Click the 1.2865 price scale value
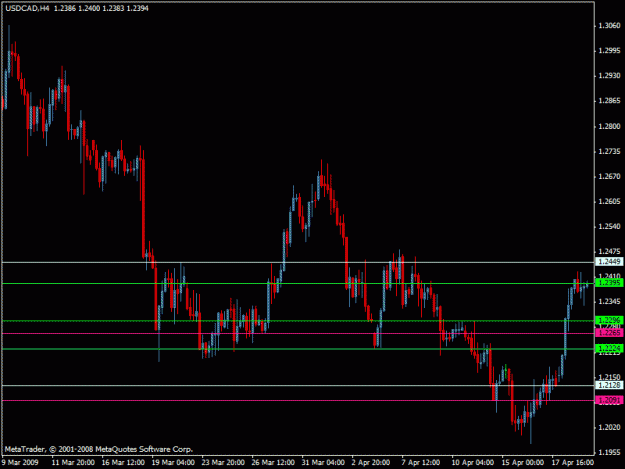Image resolution: width=625 pixels, height=469 pixels. point(609,101)
